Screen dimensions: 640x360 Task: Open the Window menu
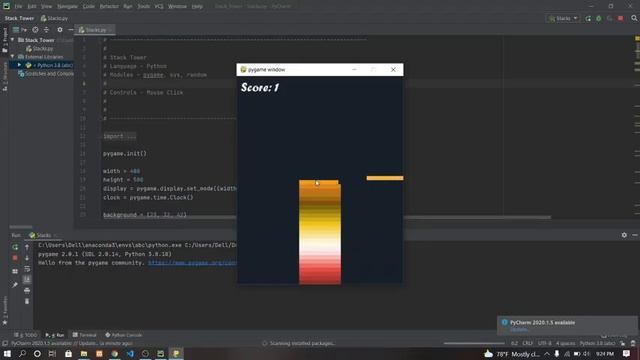pyautogui.click(x=177, y=7)
